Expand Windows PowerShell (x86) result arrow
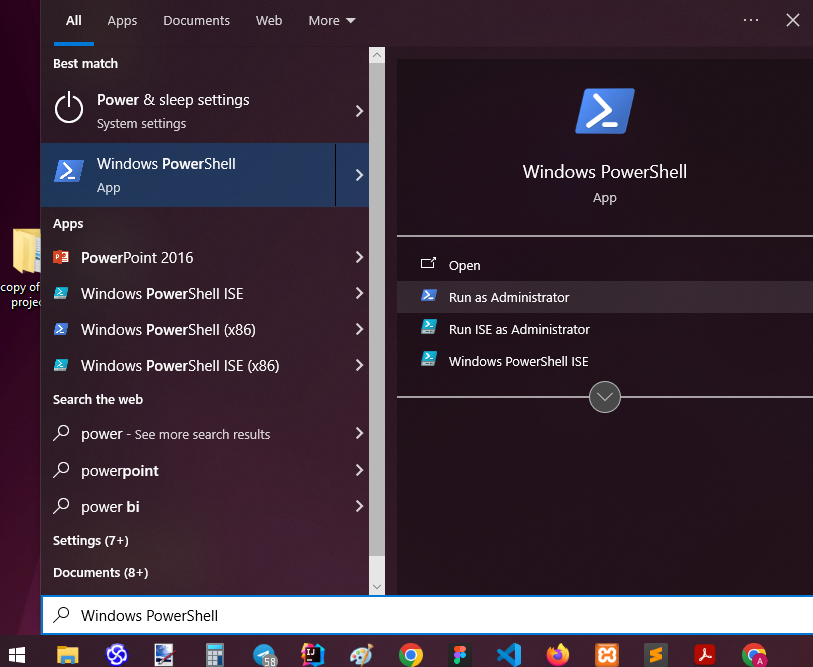Viewport: 813px width, 667px height. point(359,329)
